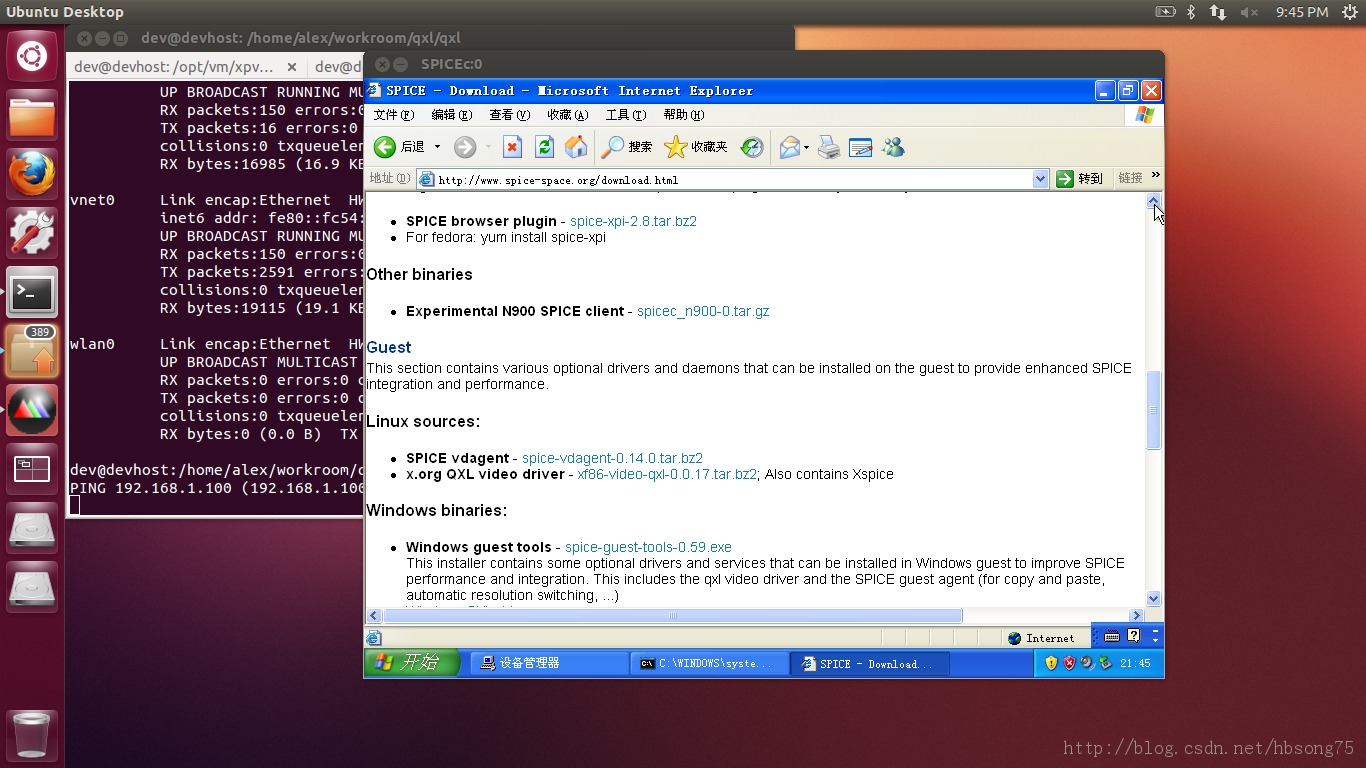Open the 查看(V) menu in Internet Explorer
The height and width of the screenshot is (768, 1366).
(509, 115)
